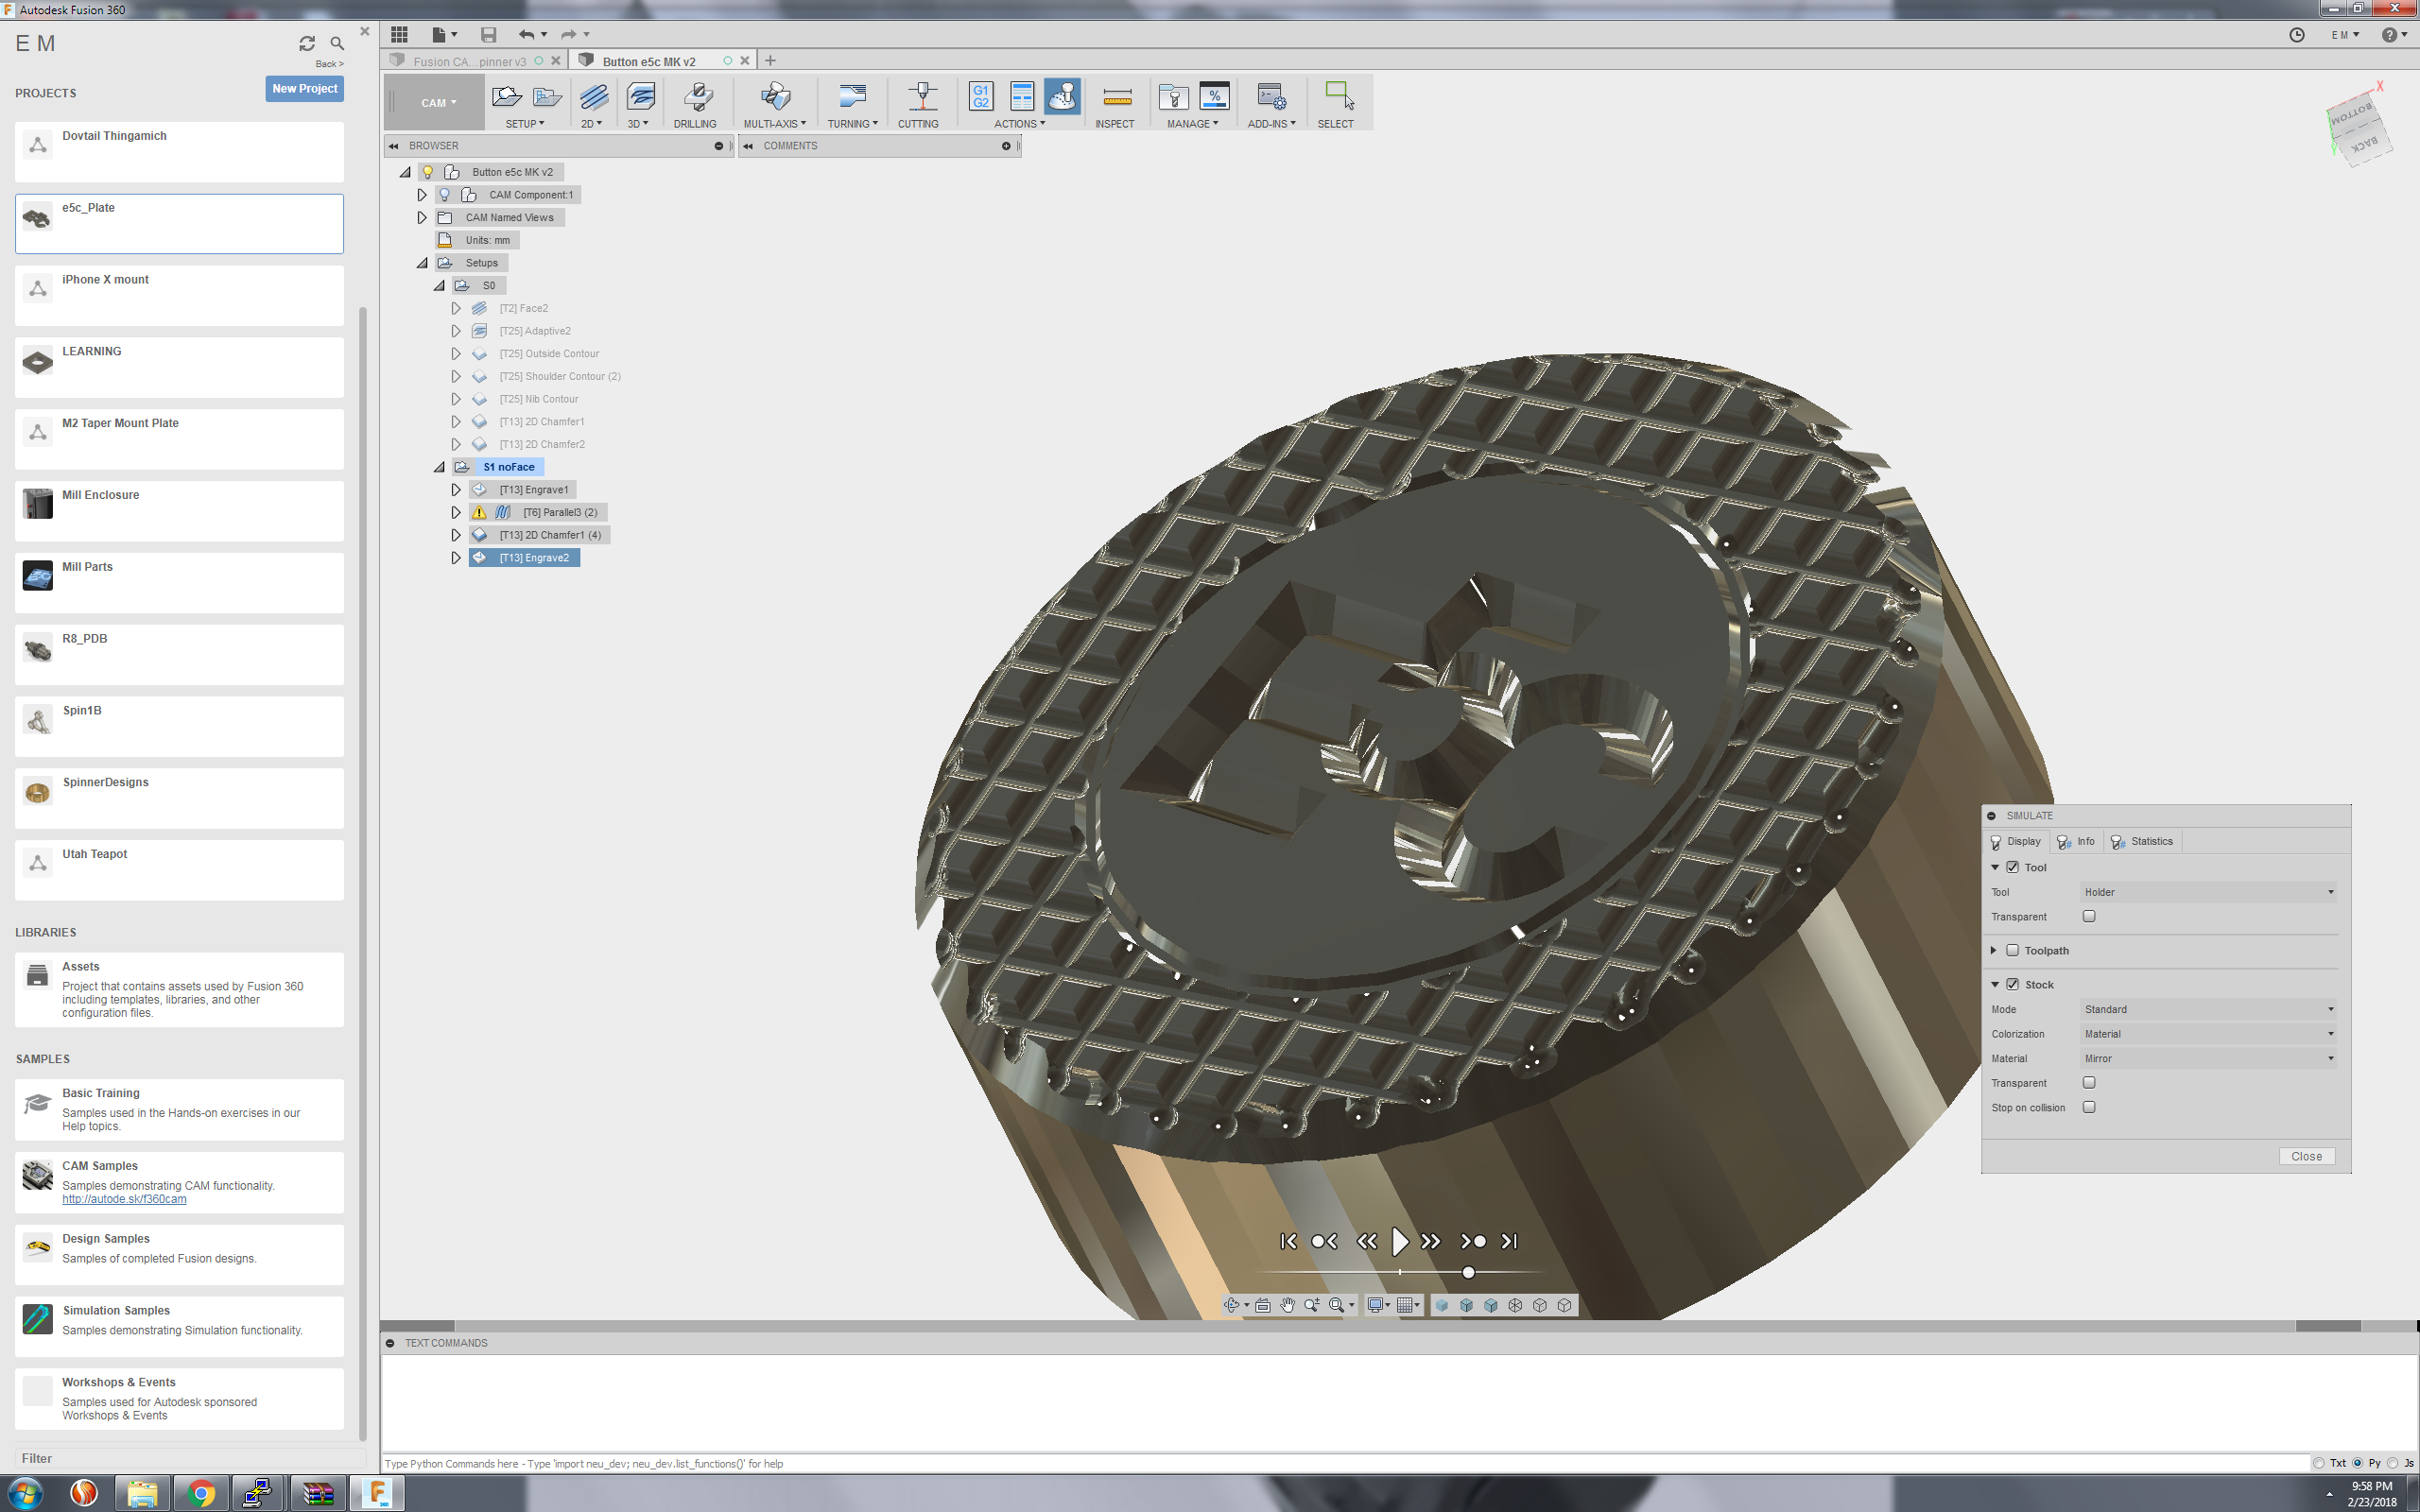Expand CAM Named Views in browser
Viewport: 2420px width, 1512px height.
(x=422, y=217)
